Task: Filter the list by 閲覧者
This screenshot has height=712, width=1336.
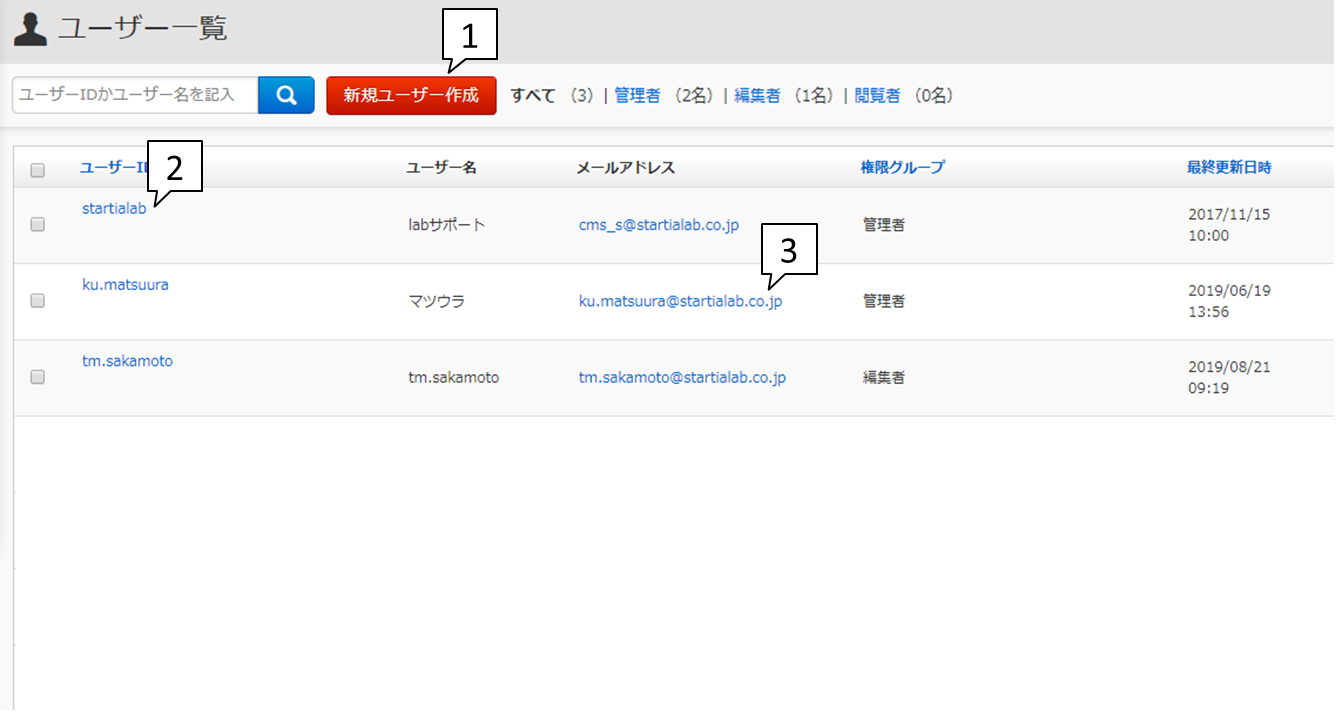Action: [877, 96]
